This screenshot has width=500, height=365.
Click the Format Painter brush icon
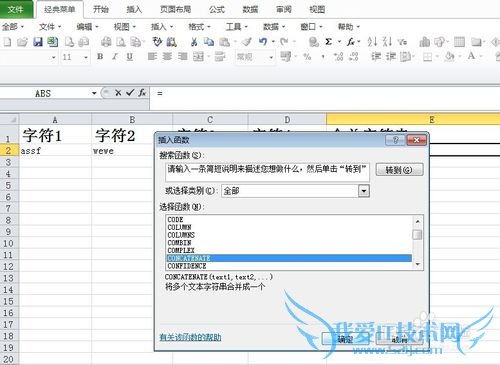click(247, 42)
